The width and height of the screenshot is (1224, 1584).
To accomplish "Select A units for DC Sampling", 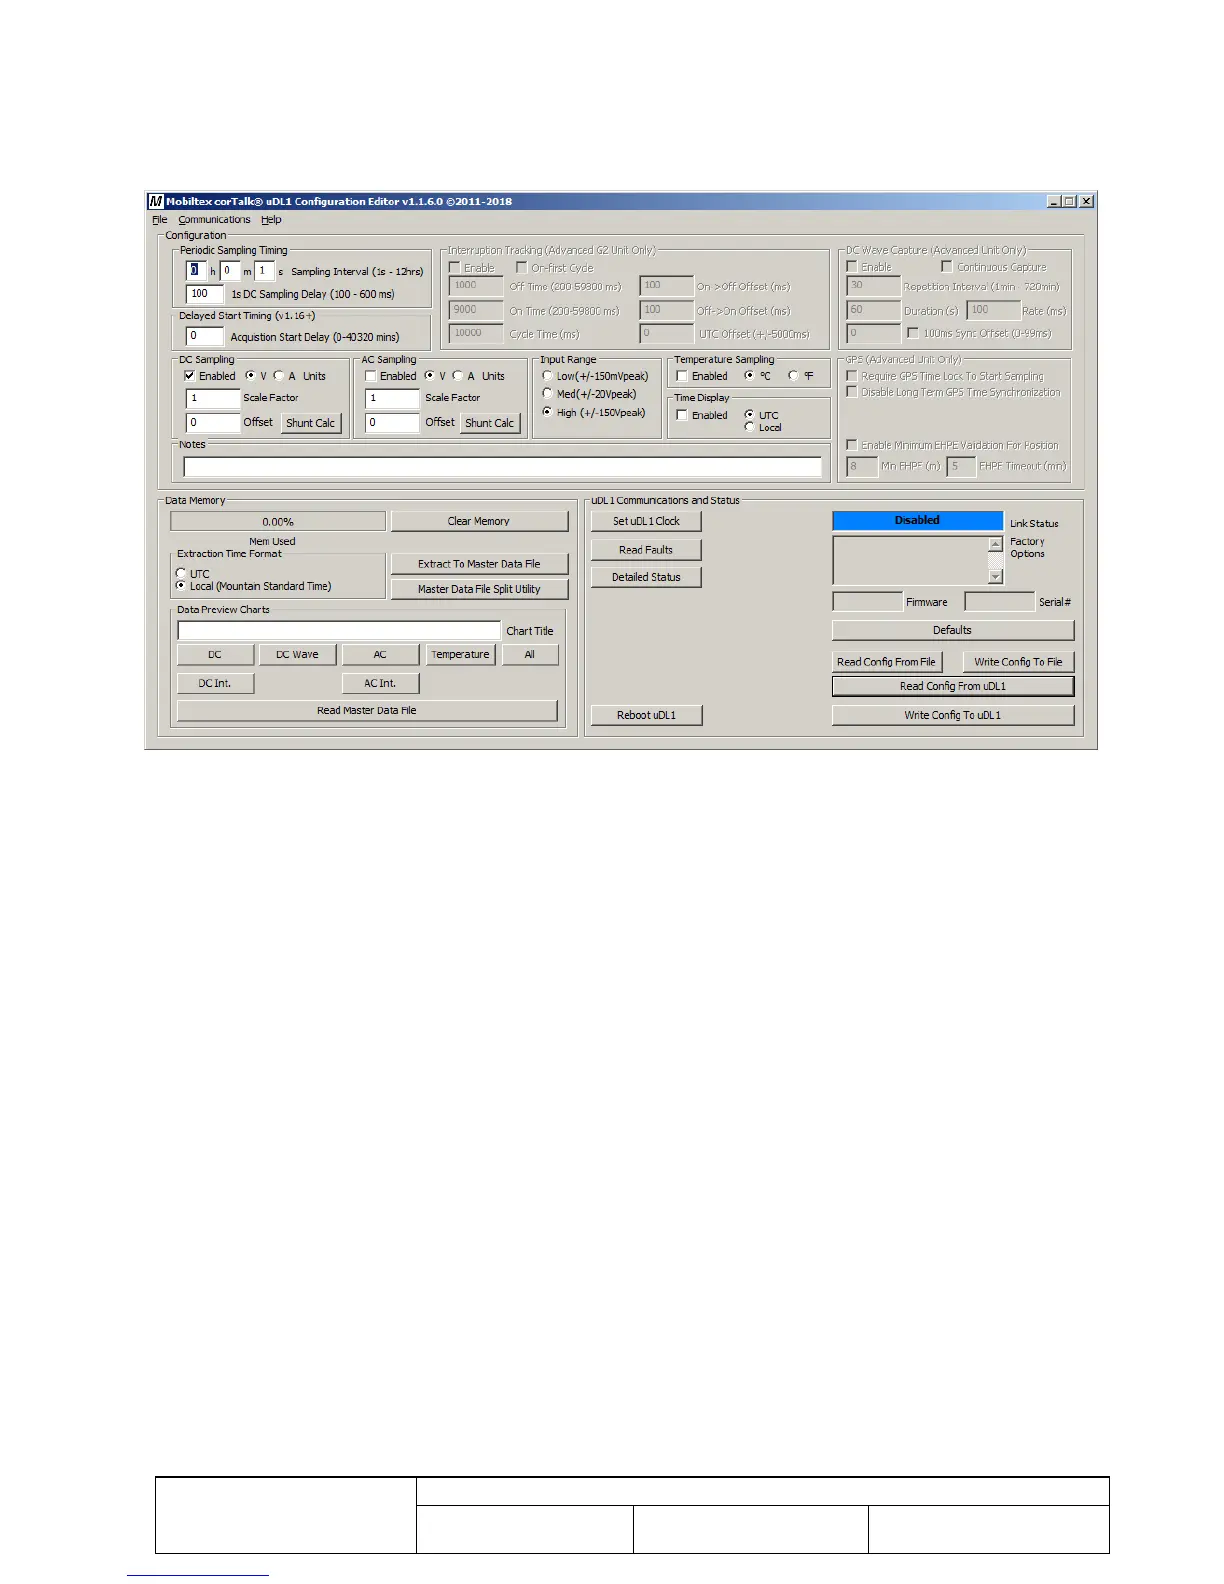I will 279,376.
